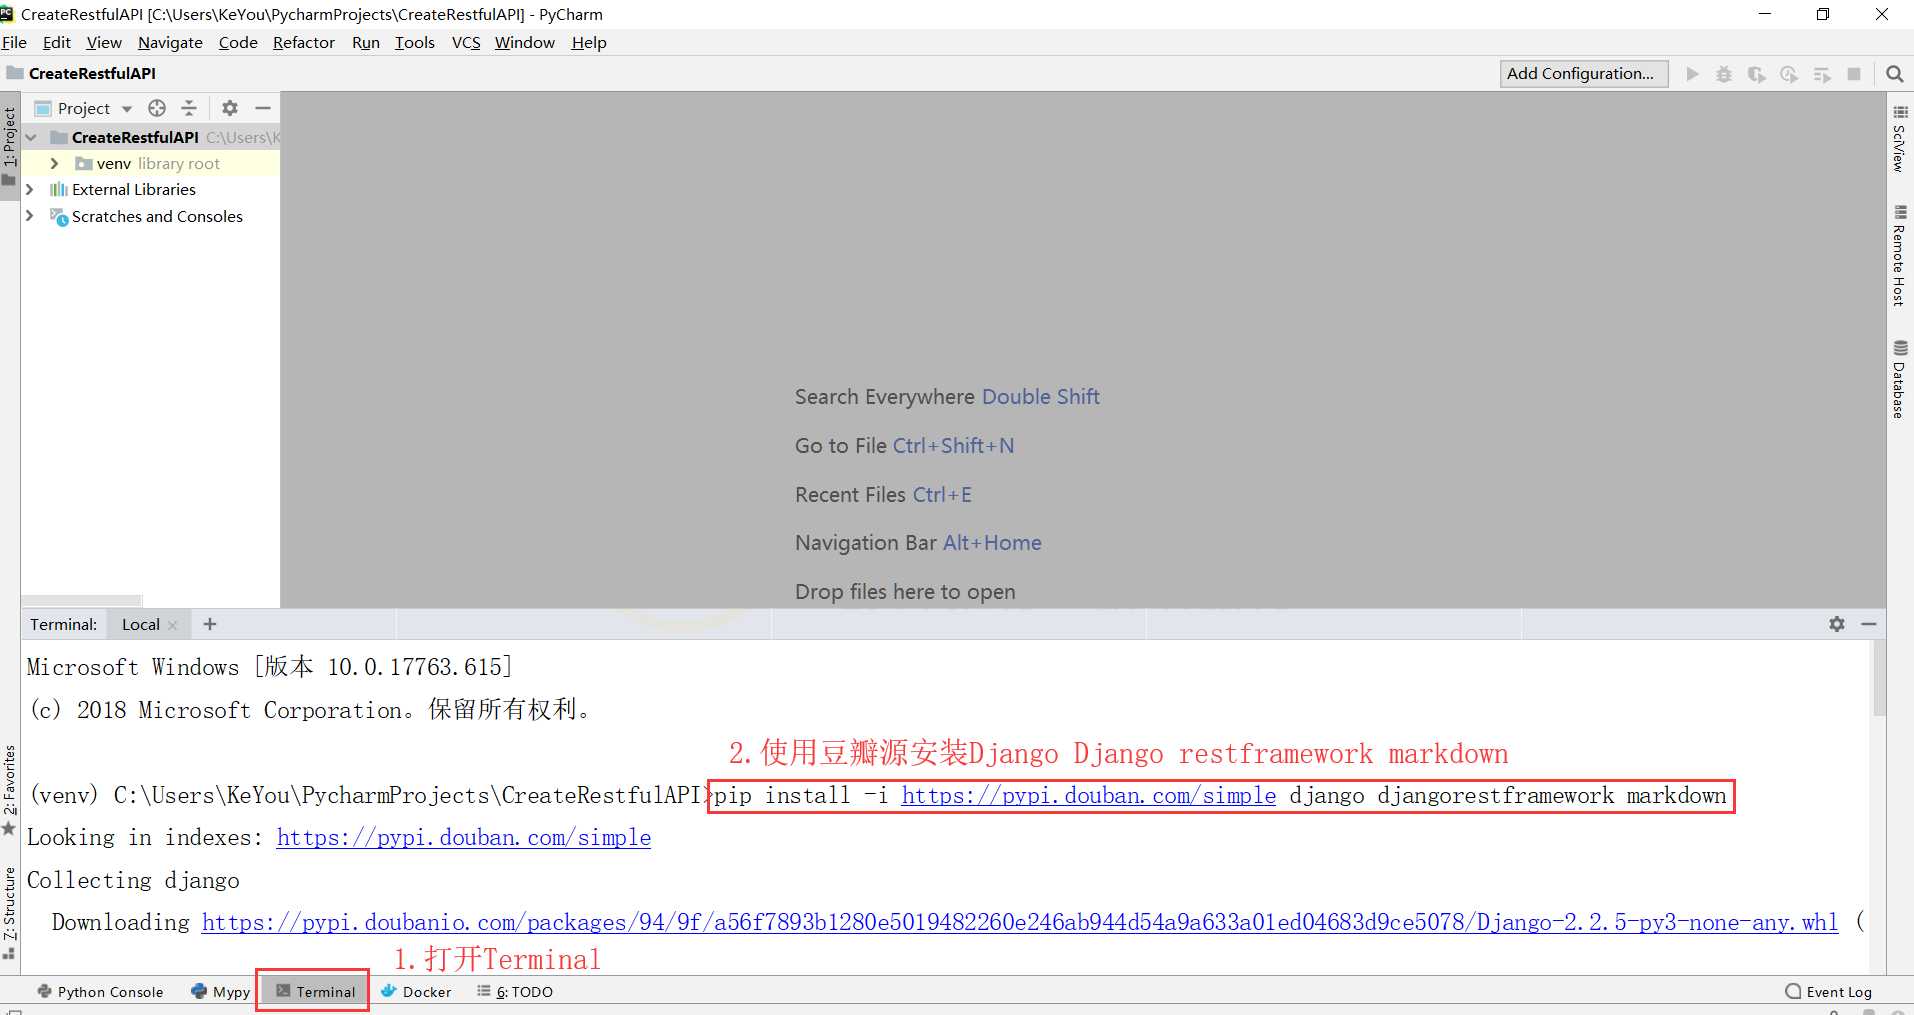1914x1015 pixels.
Task: Click Locate/scroll from source target icon
Action: [157, 108]
